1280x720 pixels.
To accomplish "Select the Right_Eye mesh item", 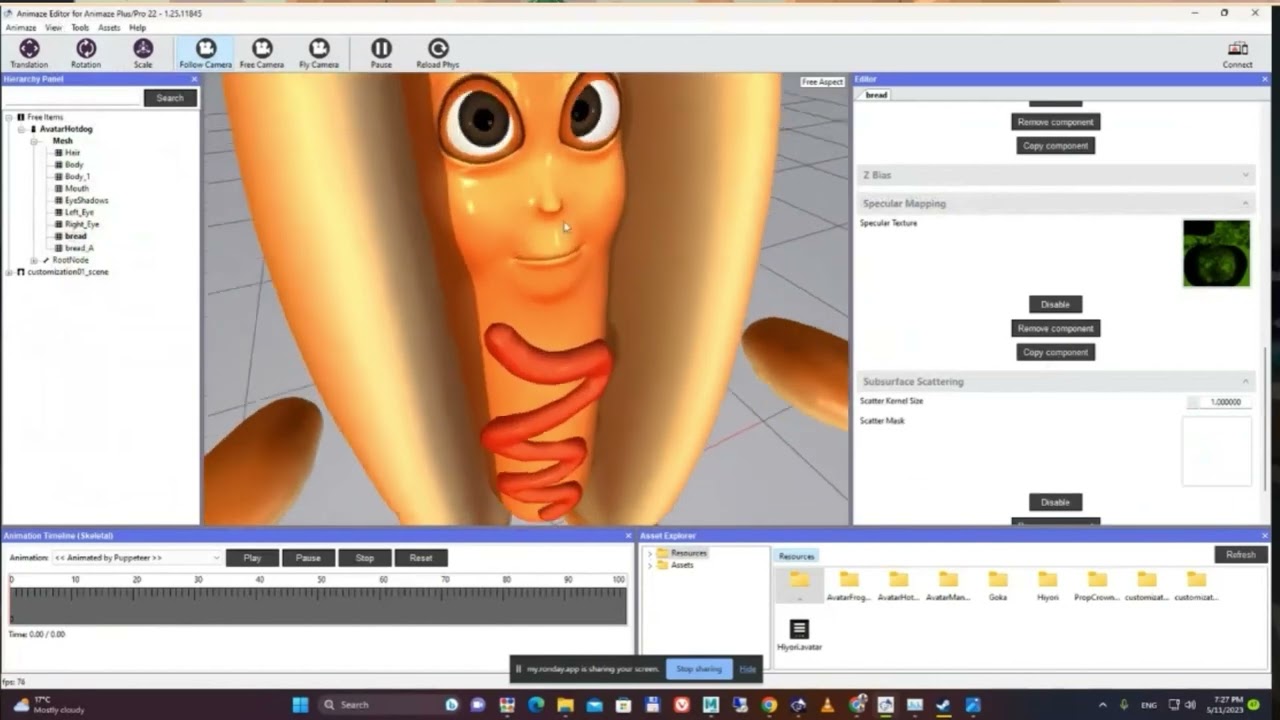I will click(x=82, y=225).
